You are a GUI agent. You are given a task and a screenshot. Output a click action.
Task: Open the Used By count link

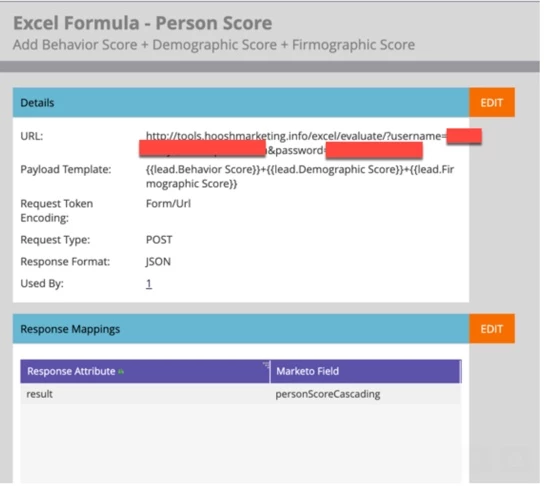(x=149, y=284)
